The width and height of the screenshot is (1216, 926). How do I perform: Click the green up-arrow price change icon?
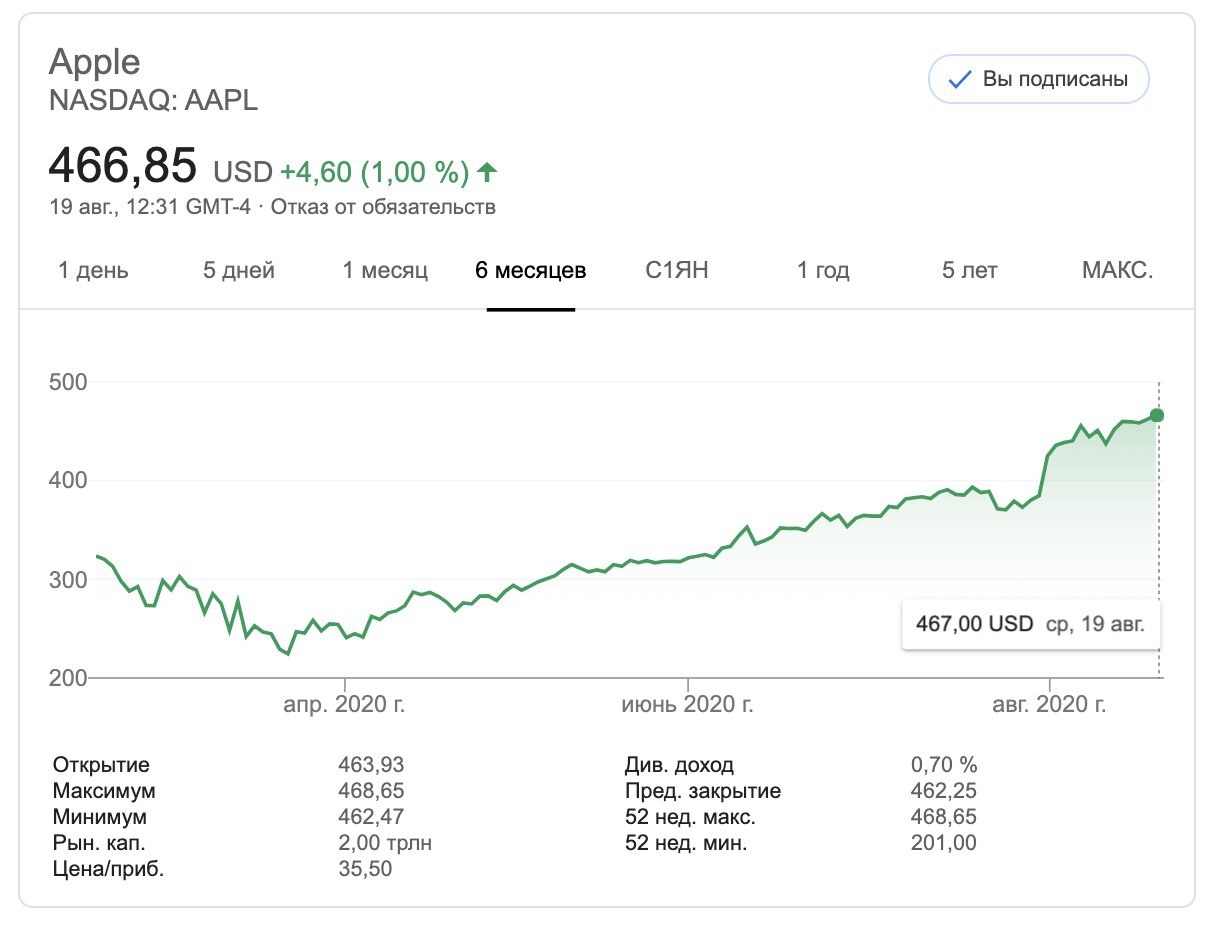(487, 173)
